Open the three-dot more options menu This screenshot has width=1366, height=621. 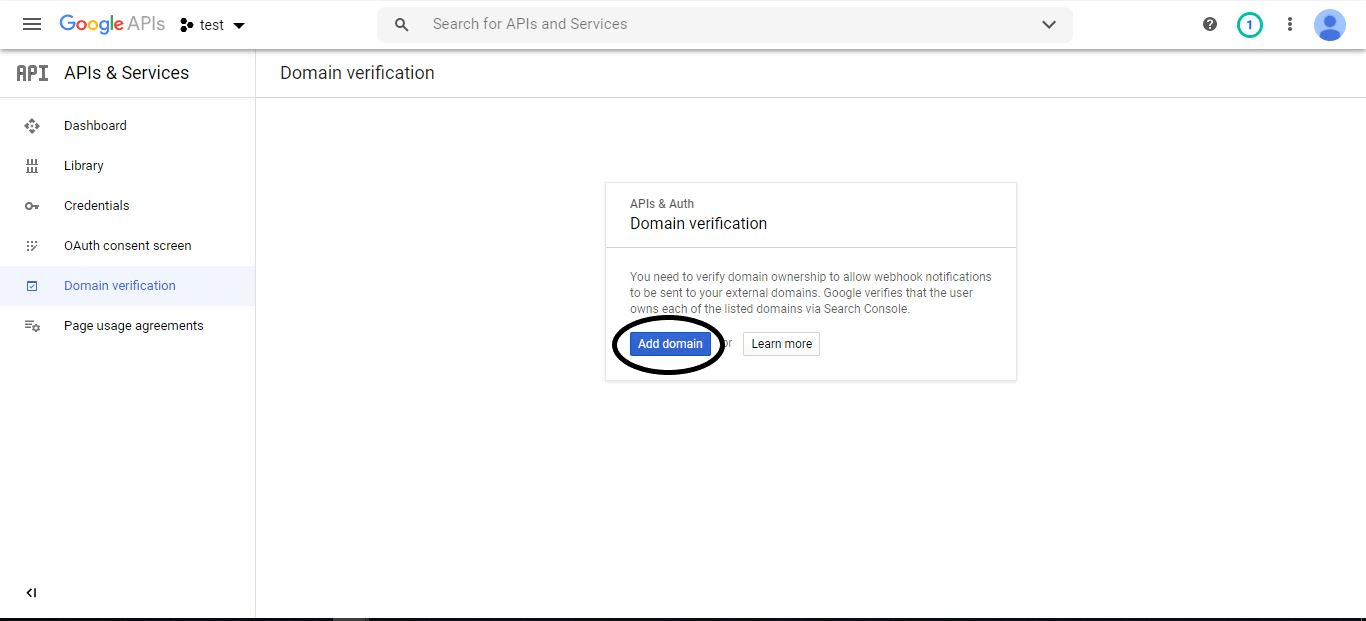point(1290,24)
